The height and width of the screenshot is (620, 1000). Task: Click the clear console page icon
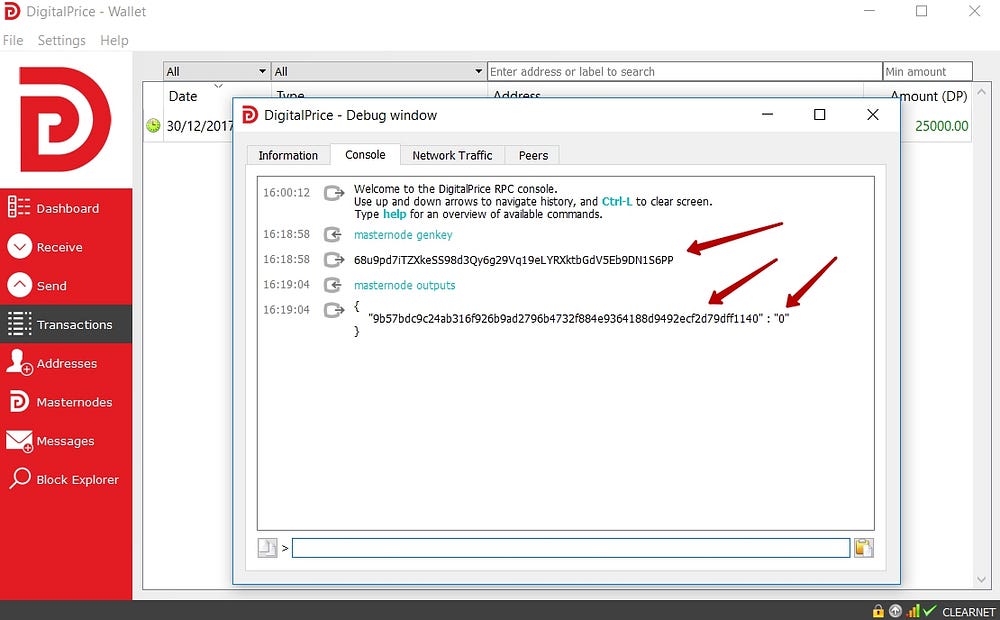click(x=267, y=547)
